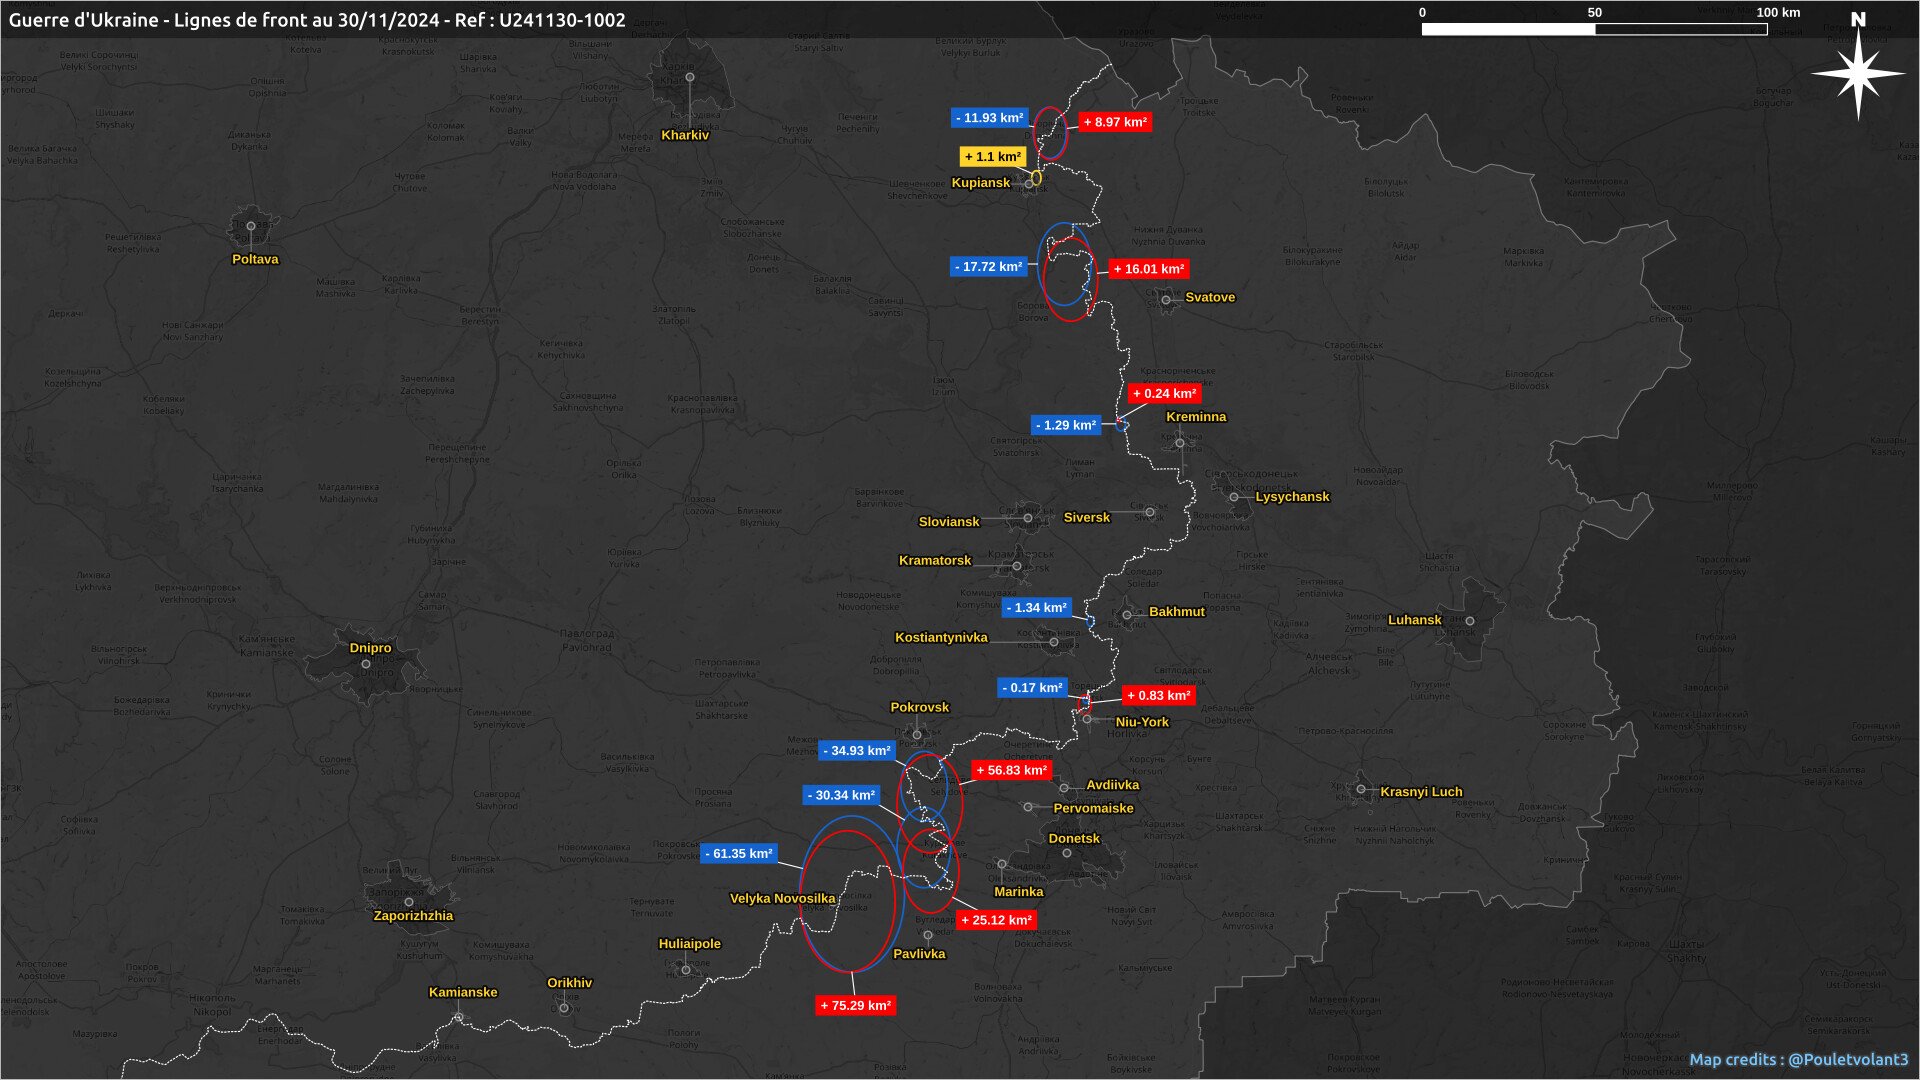This screenshot has height=1080, width=1920.
Task: Click the '- 17.72 km²' blue label
Action: tap(988, 267)
